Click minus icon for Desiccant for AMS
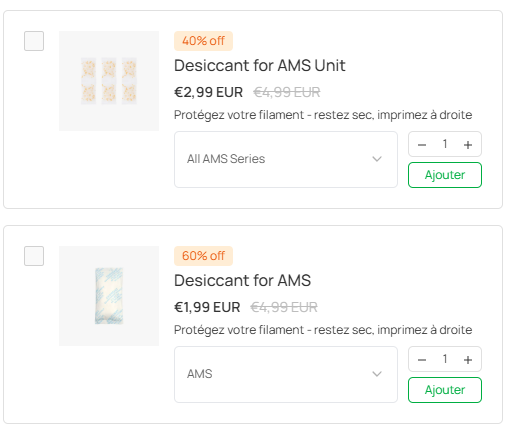The width and height of the screenshot is (509, 430). pos(422,360)
